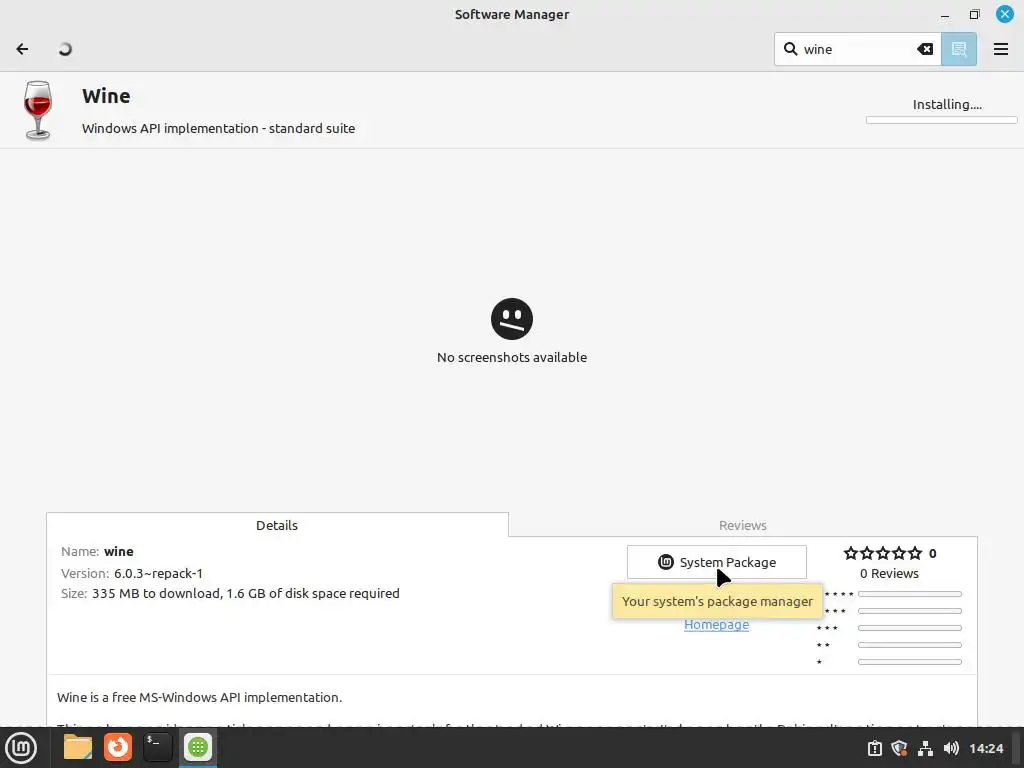The height and width of the screenshot is (768, 1024).
Task: Launch Firefox from the taskbar
Action: (x=118, y=747)
